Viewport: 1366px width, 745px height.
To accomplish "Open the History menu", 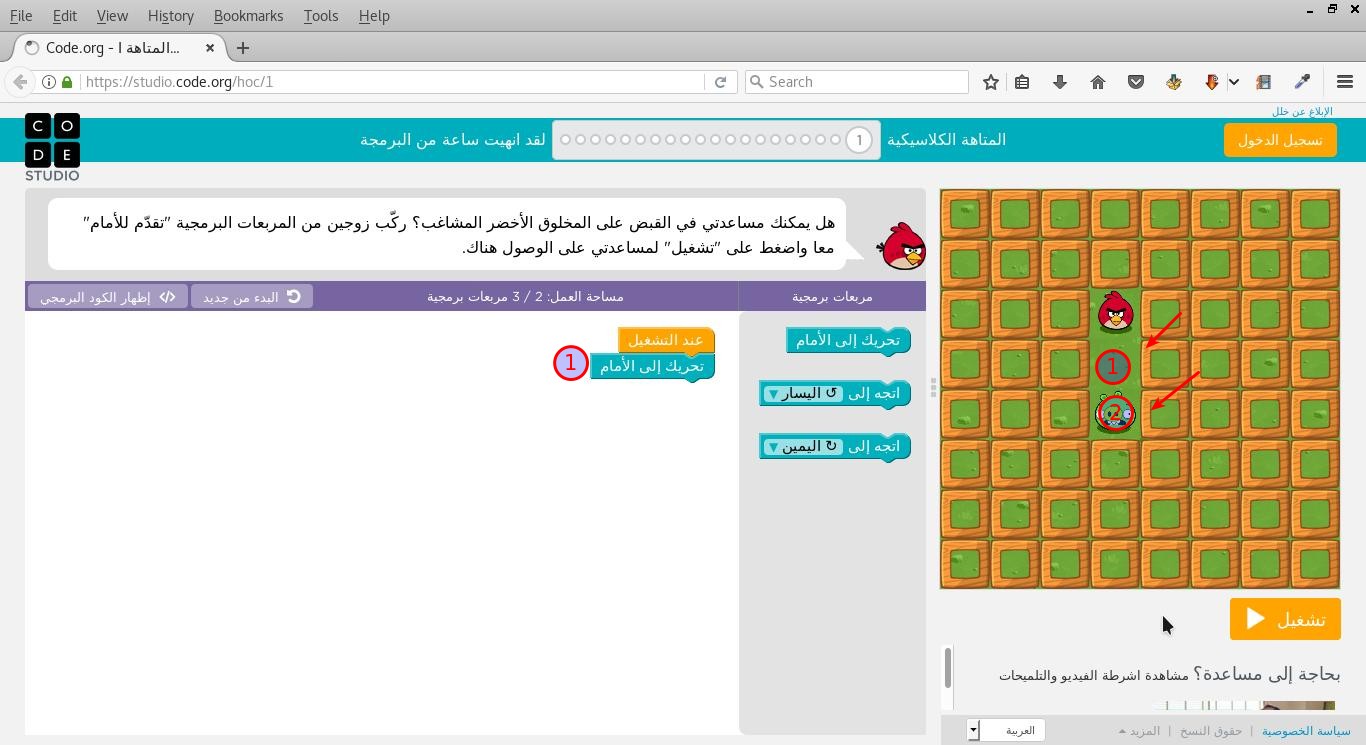I will (170, 16).
